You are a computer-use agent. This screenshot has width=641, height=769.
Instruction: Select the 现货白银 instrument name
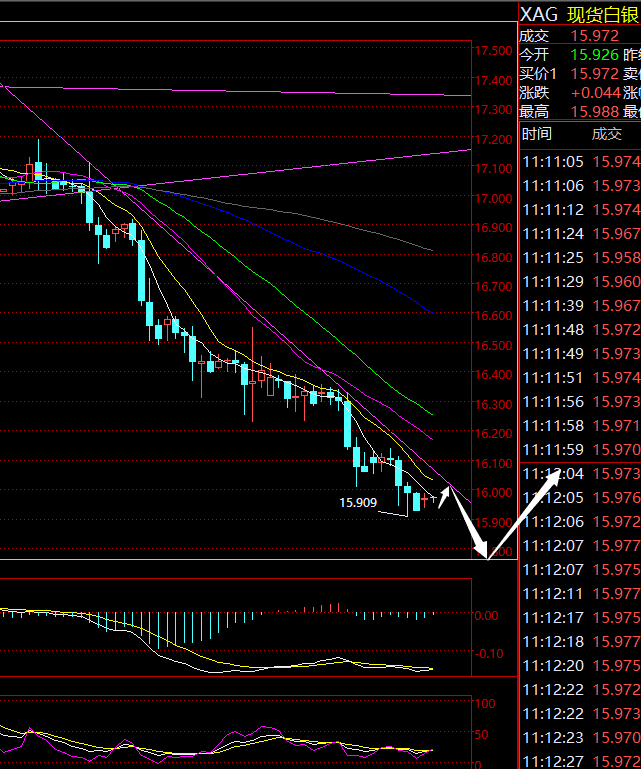(x=604, y=15)
